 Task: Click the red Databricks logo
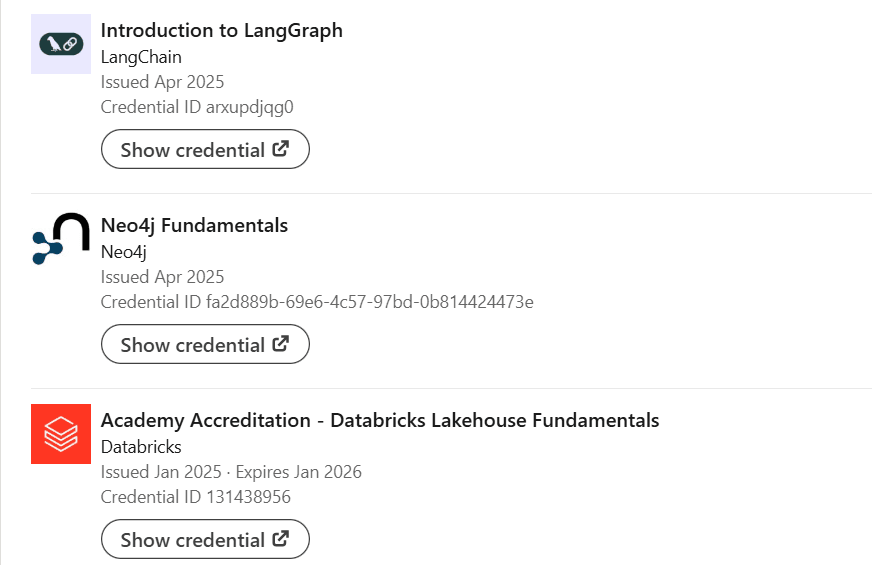click(61, 434)
